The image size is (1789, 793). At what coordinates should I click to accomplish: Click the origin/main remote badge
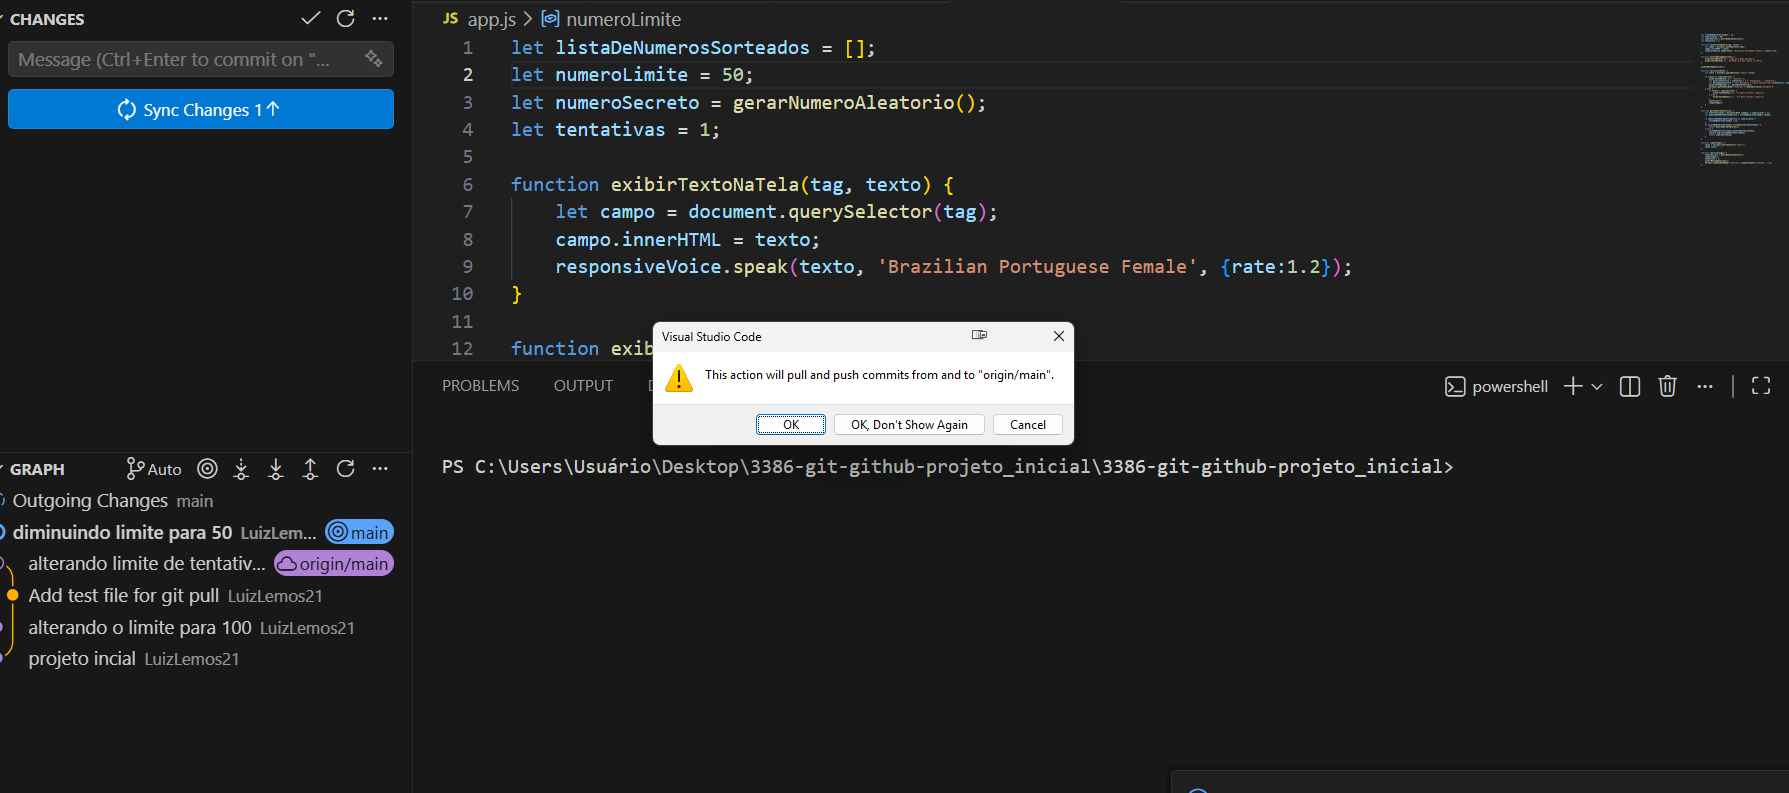(334, 564)
